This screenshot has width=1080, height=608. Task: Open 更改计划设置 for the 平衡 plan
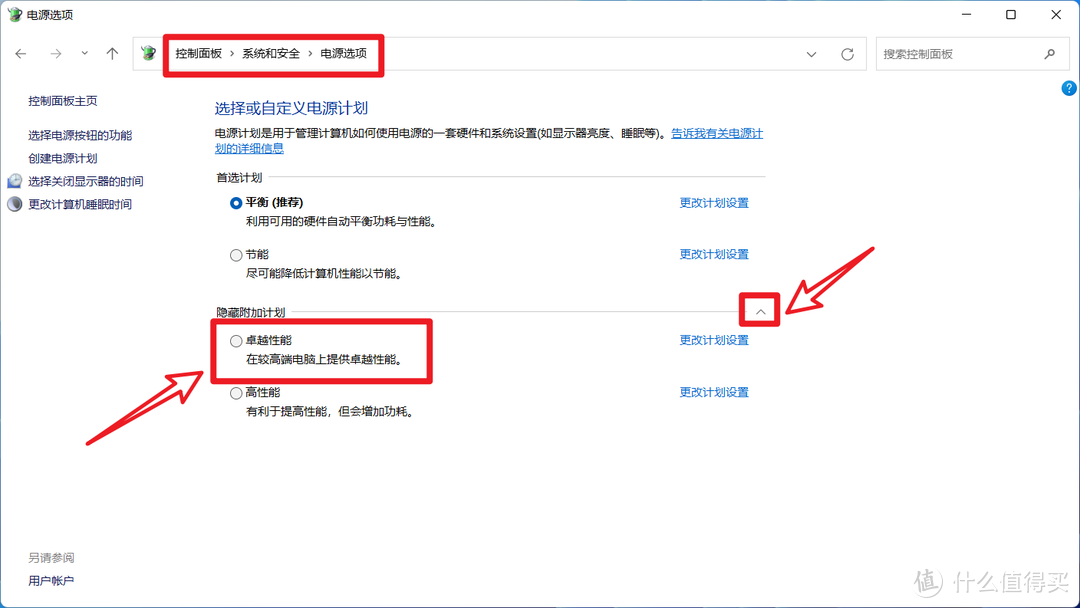point(714,201)
